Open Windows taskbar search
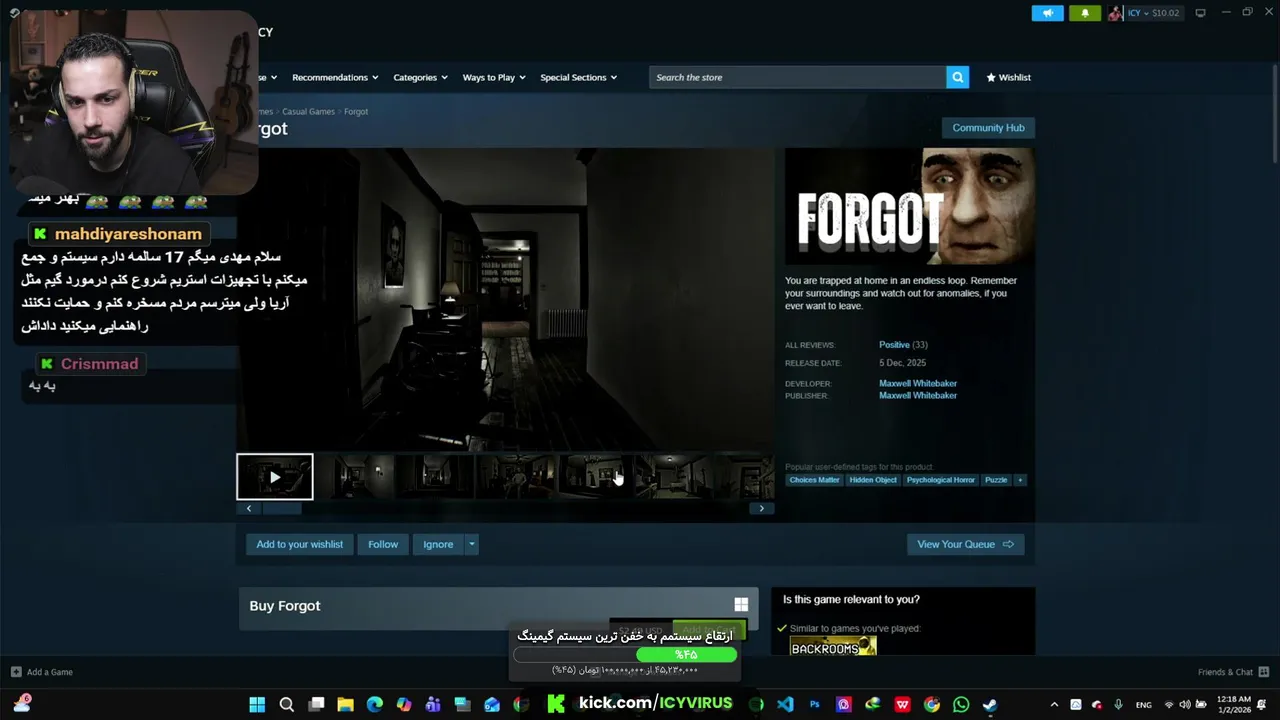The image size is (1280, 720). click(287, 704)
